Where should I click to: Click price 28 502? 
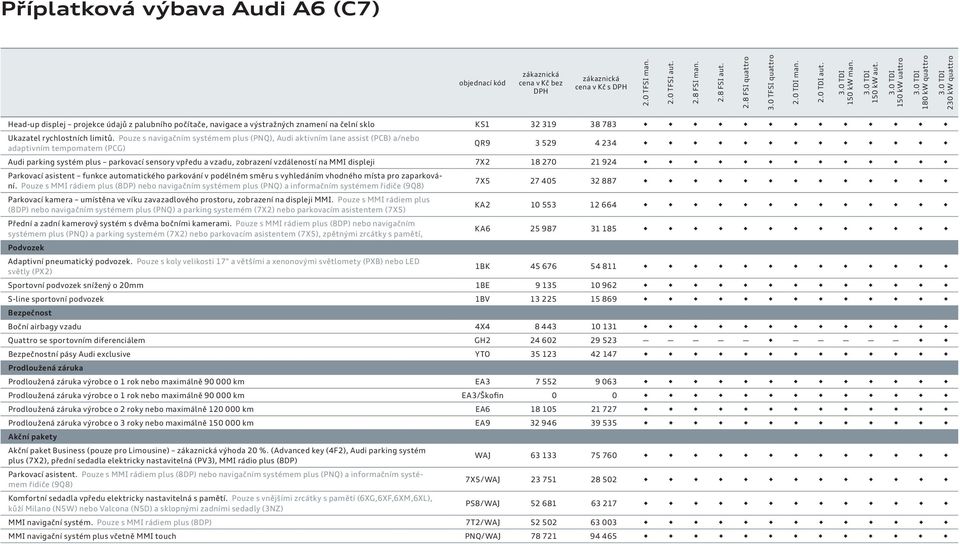[x=603, y=480]
